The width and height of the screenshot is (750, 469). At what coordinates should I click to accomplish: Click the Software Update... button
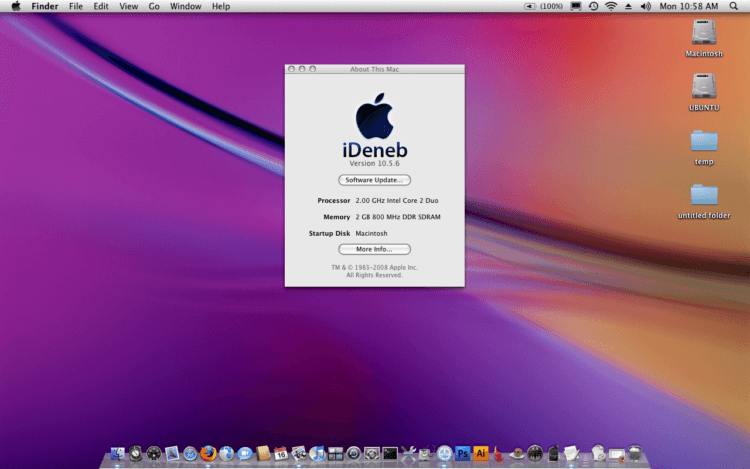375,180
